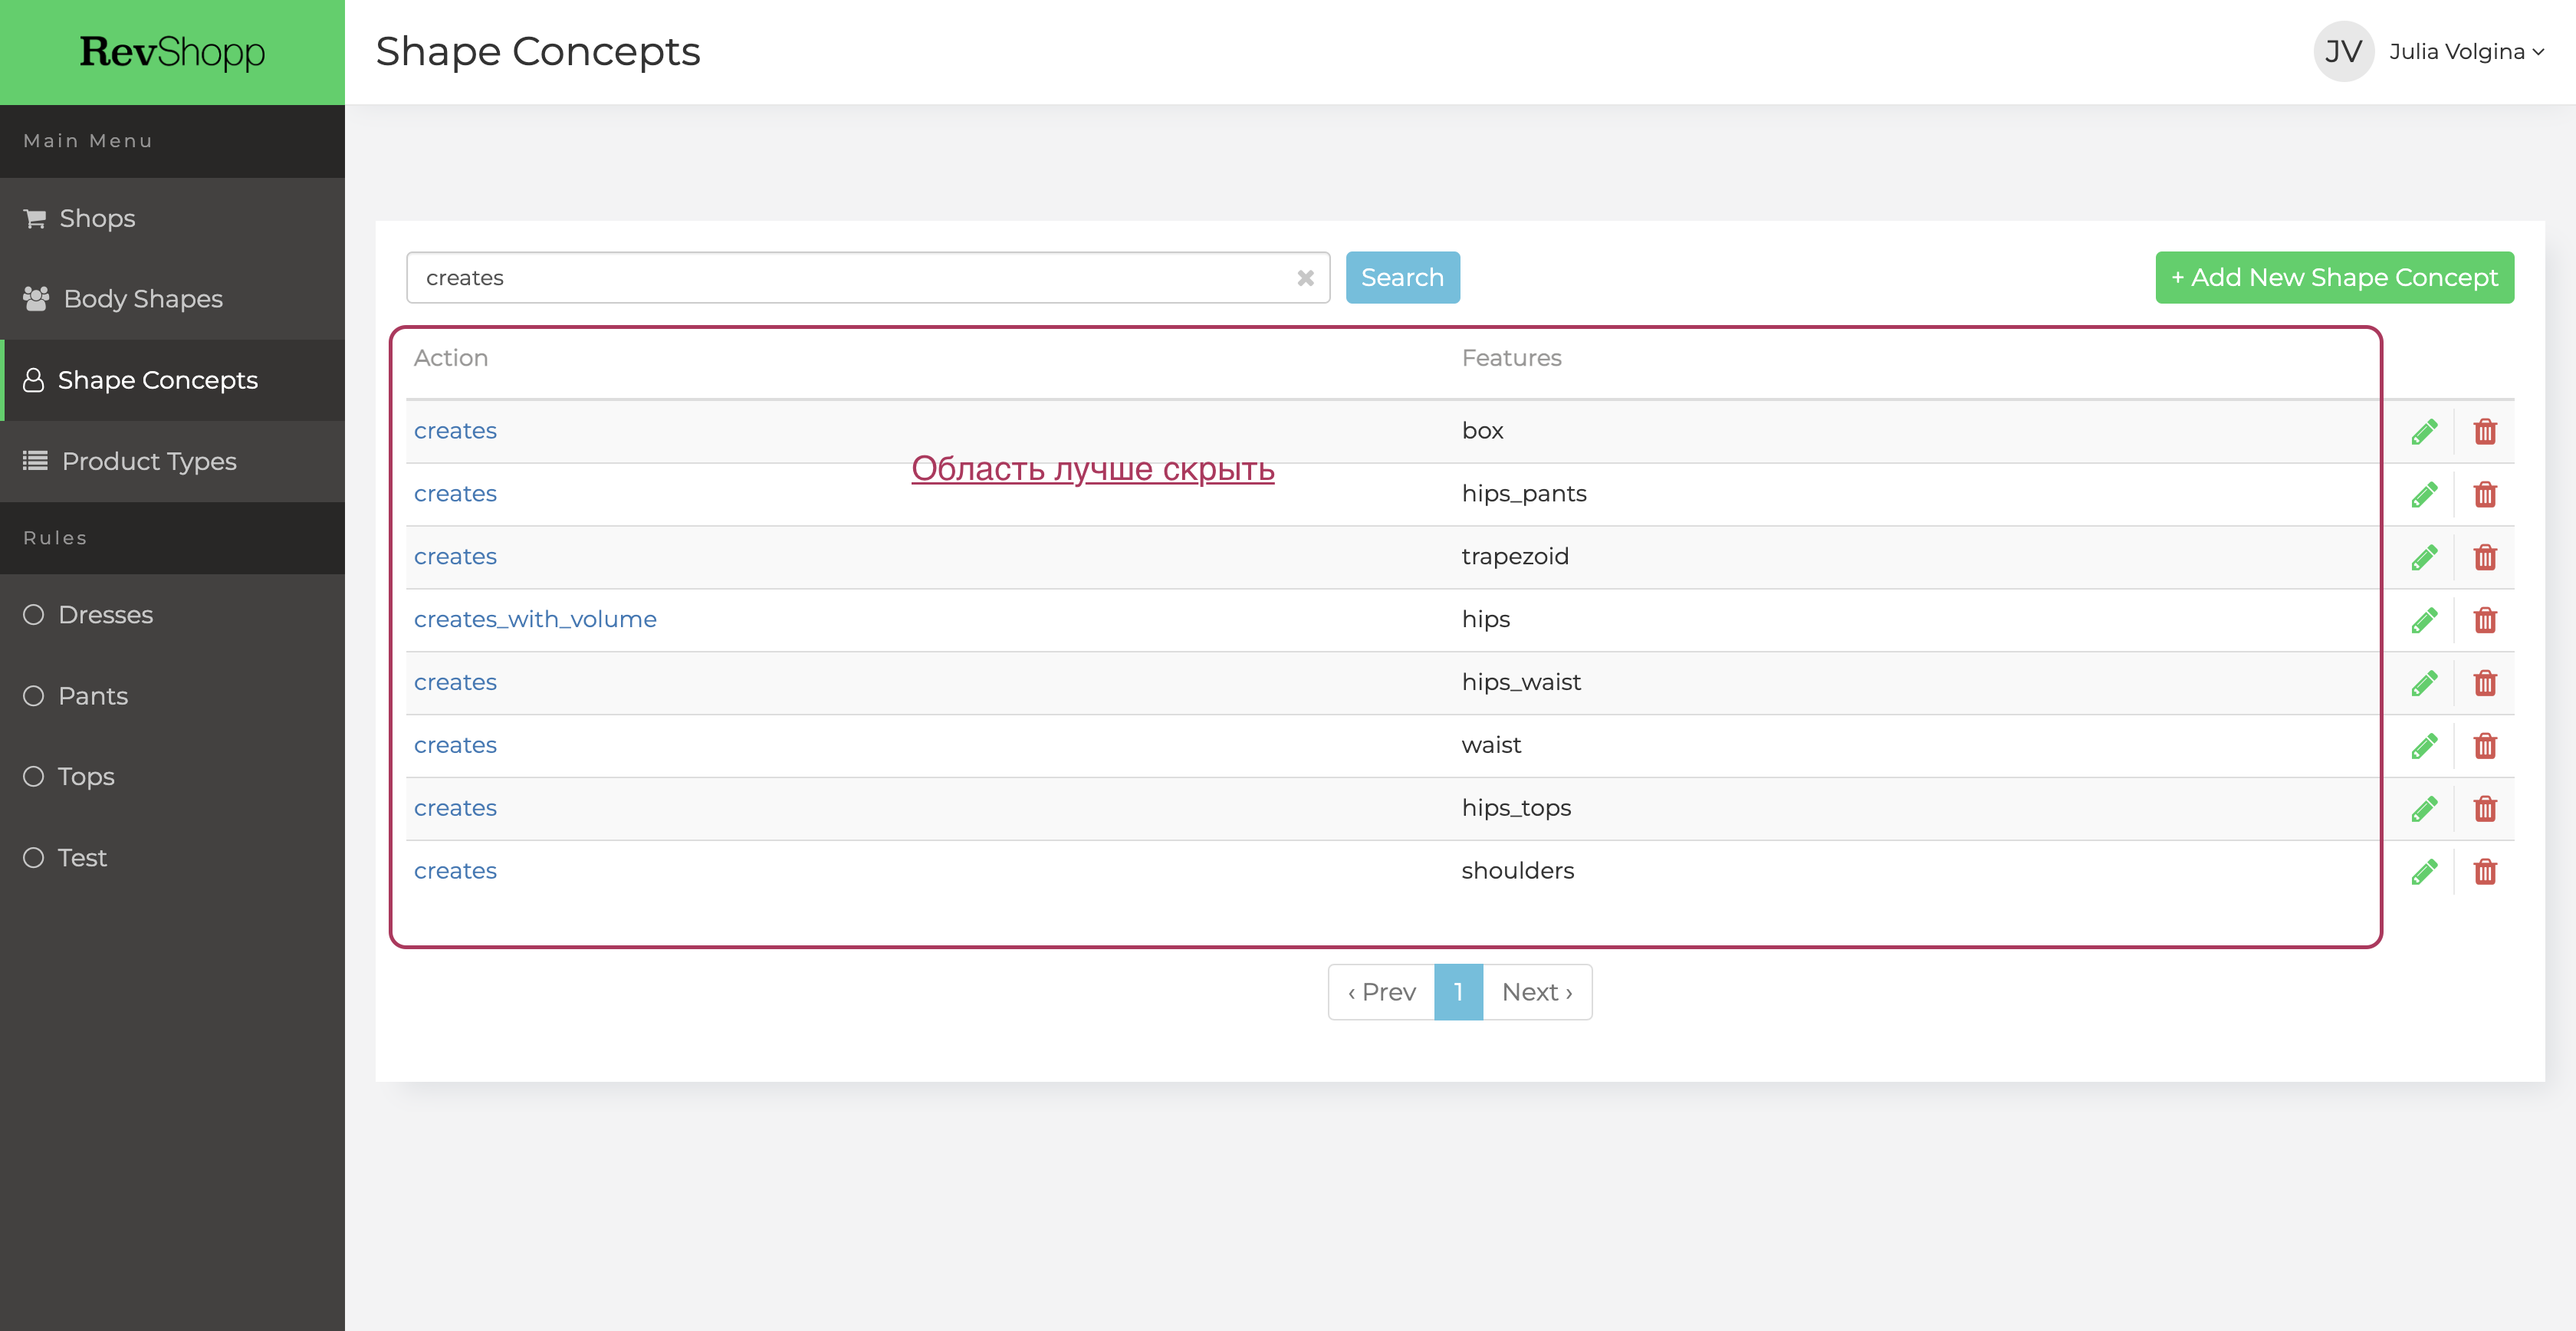Screen dimensions: 2576x1331
Task: Delete the box shape concept row
Action: coord(2485,432)
